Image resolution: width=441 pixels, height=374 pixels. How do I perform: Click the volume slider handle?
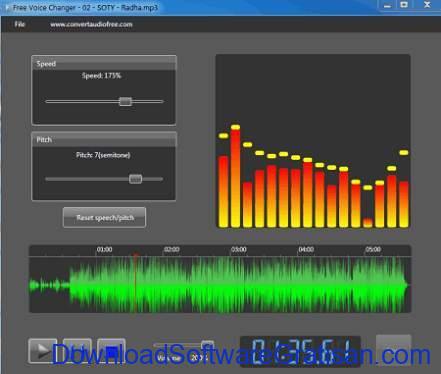pyautogui.click(x=208, y=345)
